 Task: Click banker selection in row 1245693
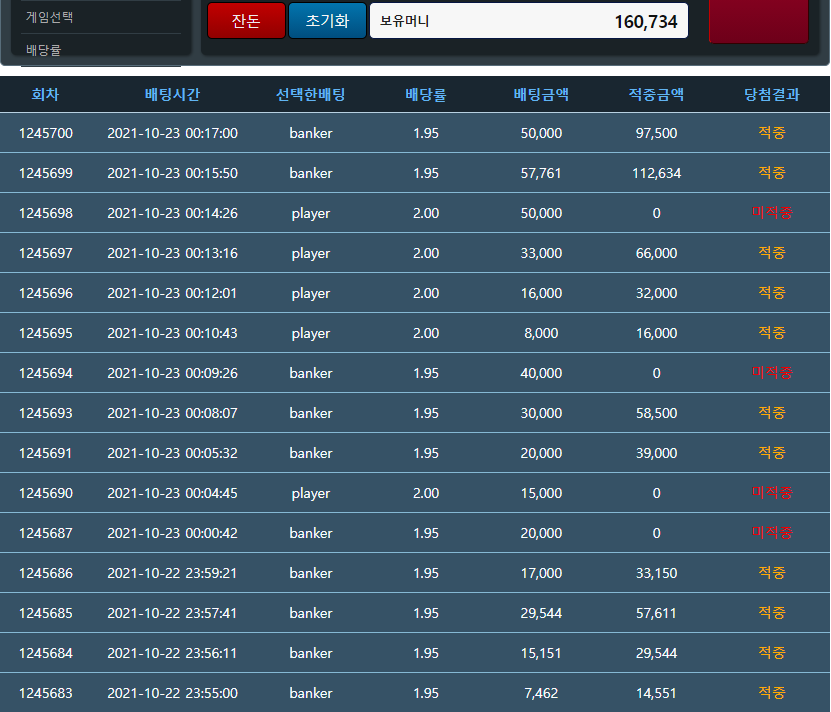click(311, 414)
